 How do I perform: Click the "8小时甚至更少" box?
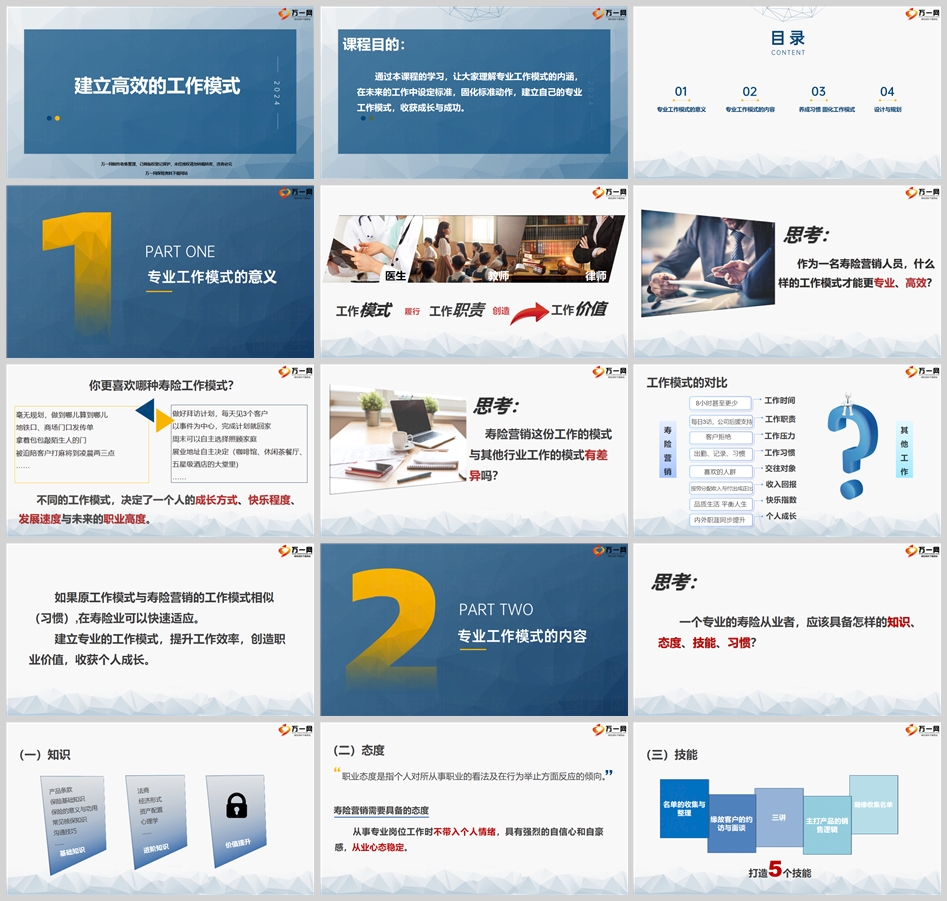click(721, 403)
